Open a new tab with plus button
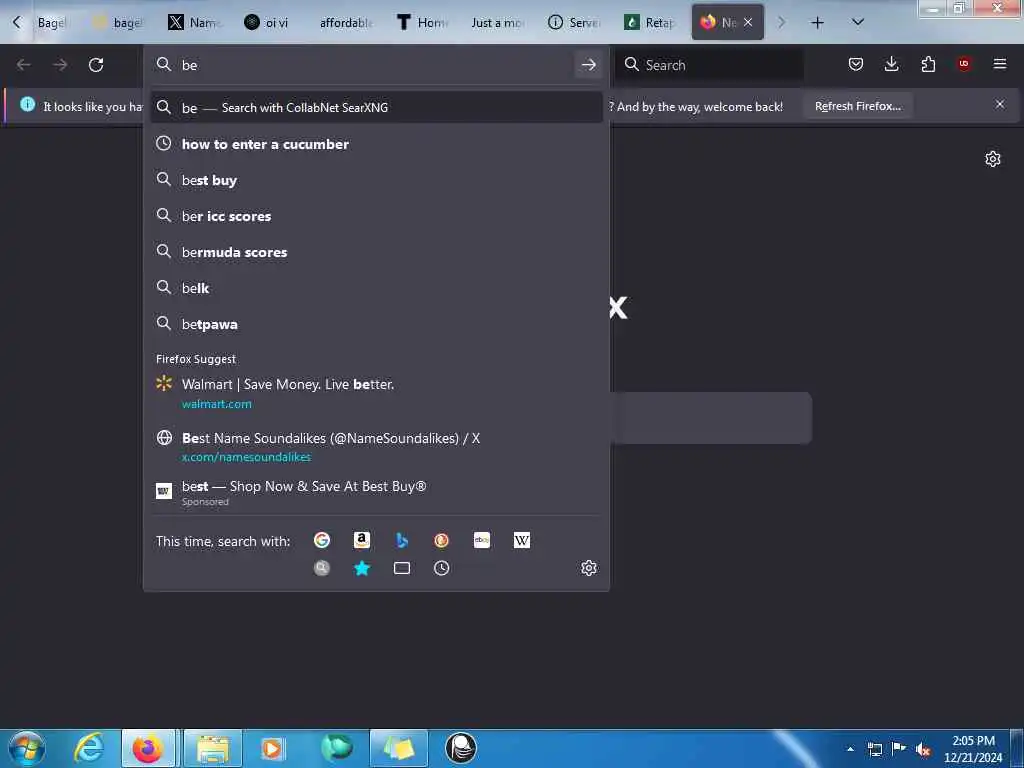Image resolution: width=1024 pixels, height=768 pixels. (x=817, y=23)
